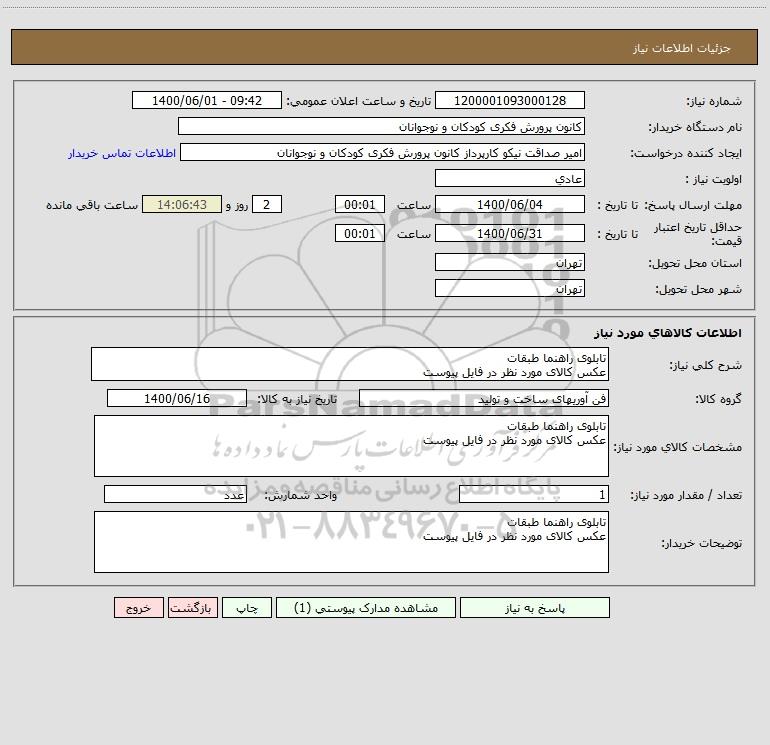The height and width of the screenshot is (745, 770).
Task: Click buyer notes text box 'توضیحات خریدار'
Action: (x=351, y=542)
